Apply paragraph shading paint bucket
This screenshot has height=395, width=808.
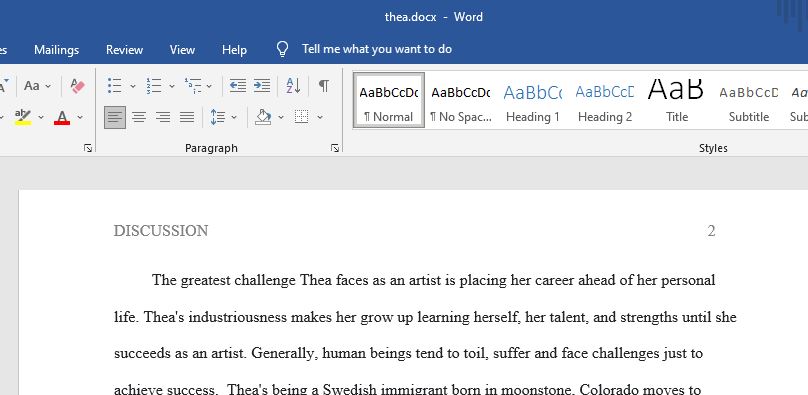pyautogui.click(x=263, y=117)
